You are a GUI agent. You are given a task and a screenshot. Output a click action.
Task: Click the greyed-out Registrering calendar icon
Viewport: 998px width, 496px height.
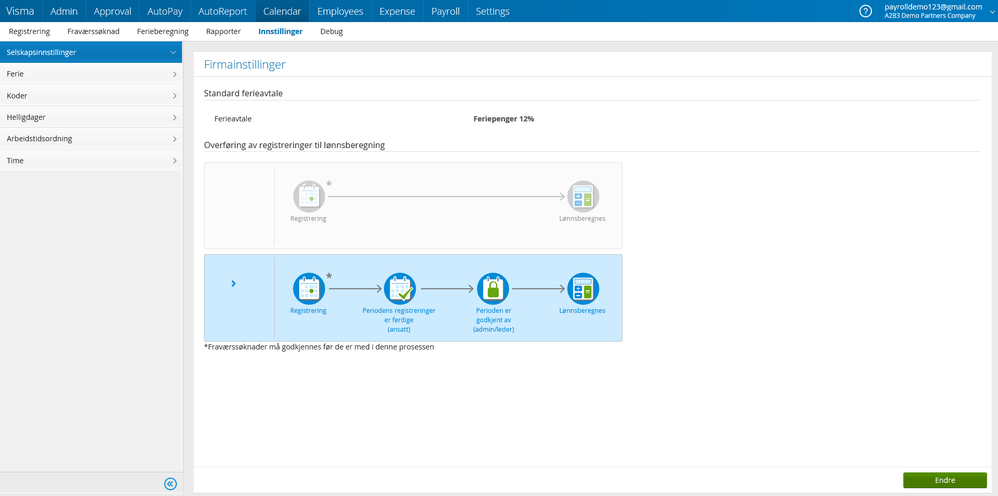coord(309,196)
